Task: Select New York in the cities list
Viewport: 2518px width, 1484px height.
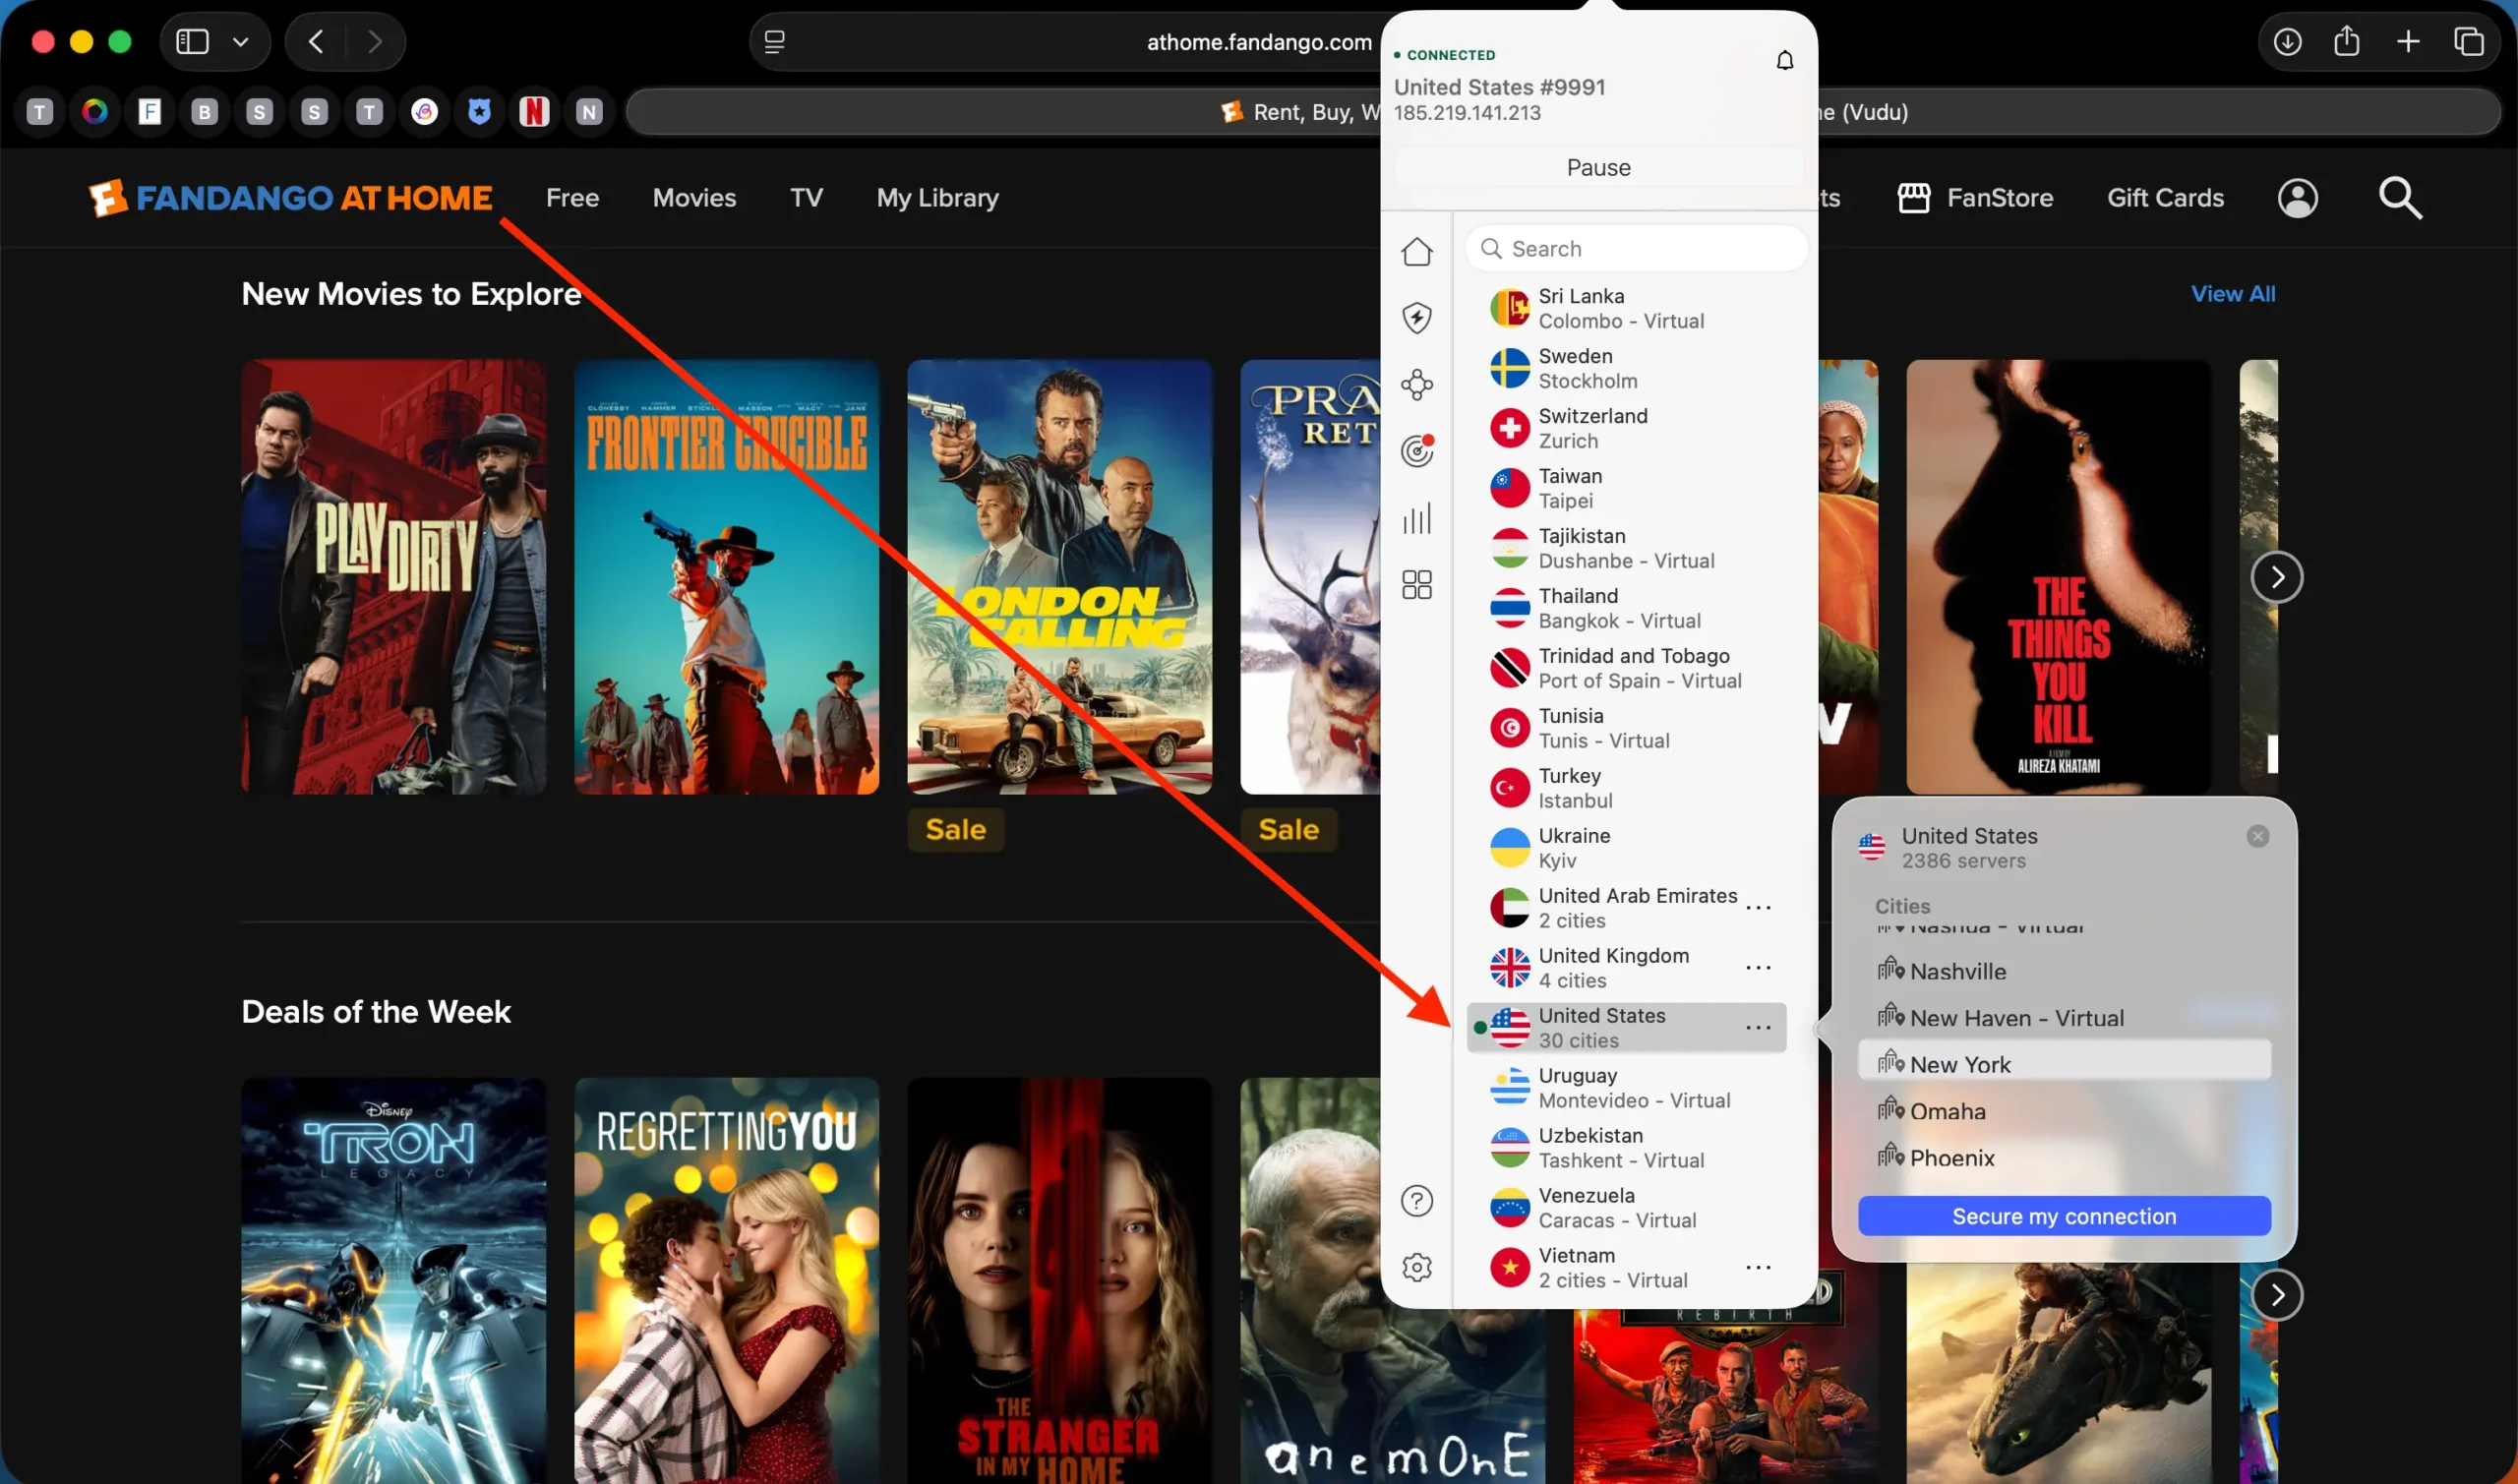Action: (1959, 1063)
